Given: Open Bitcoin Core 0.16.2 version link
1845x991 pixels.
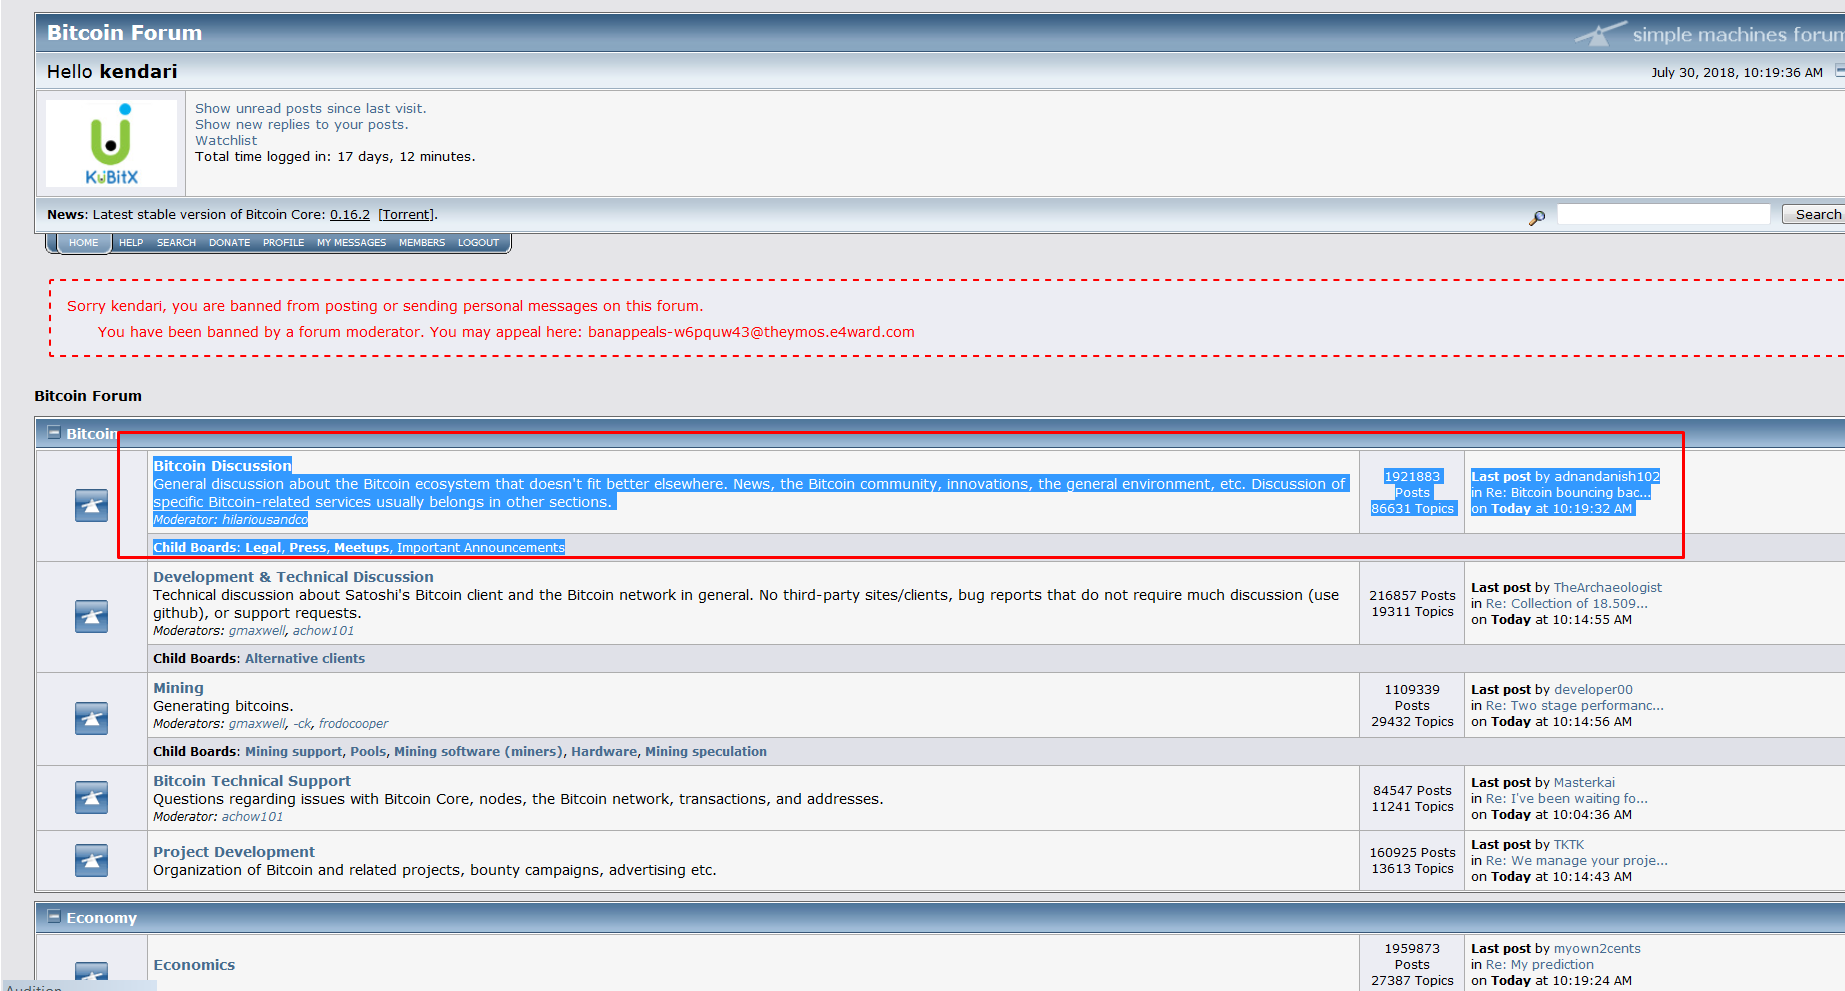Looking at the screenshot, I should click(350, 214).
